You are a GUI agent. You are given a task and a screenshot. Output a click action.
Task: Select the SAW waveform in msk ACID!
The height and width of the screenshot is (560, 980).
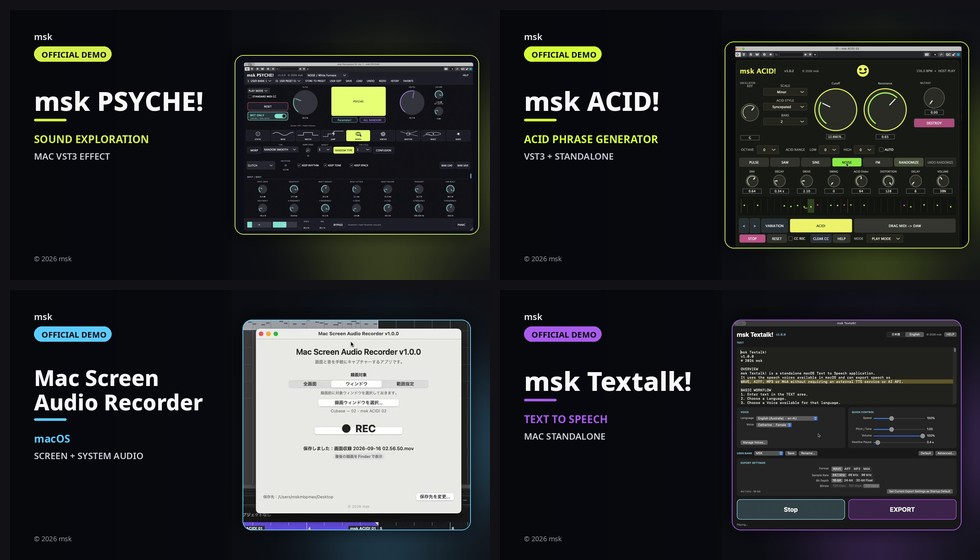click(785, 162)
